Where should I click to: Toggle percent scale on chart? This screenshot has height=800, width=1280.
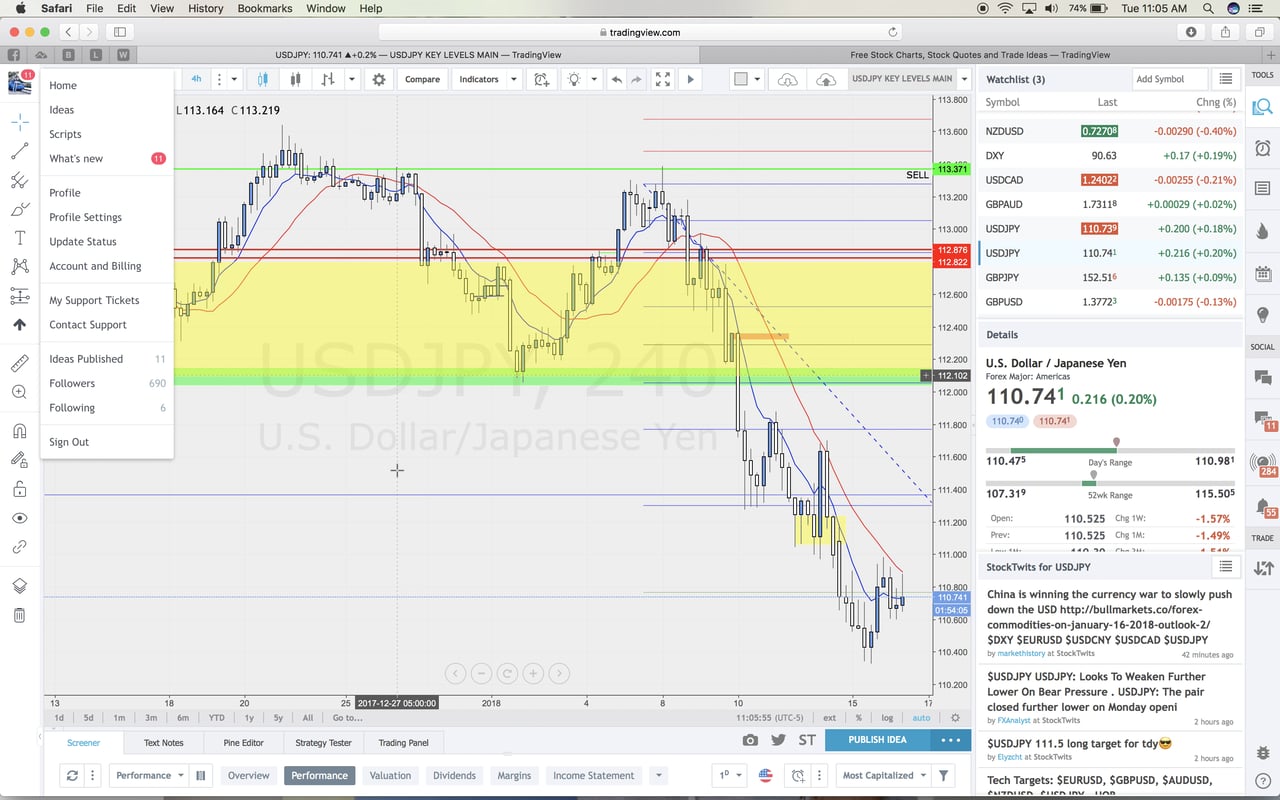tap(858, 717)
